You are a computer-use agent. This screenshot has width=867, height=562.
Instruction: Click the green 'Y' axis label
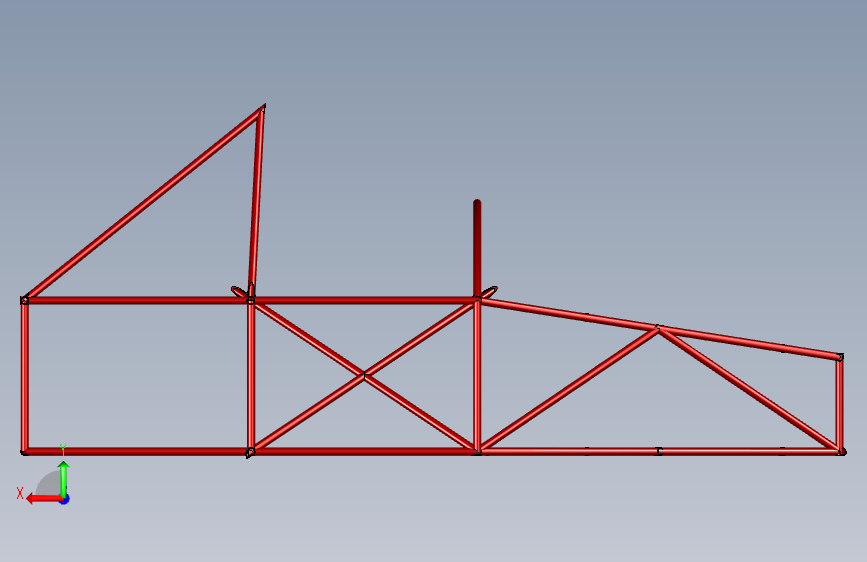[x=63, y=450]
